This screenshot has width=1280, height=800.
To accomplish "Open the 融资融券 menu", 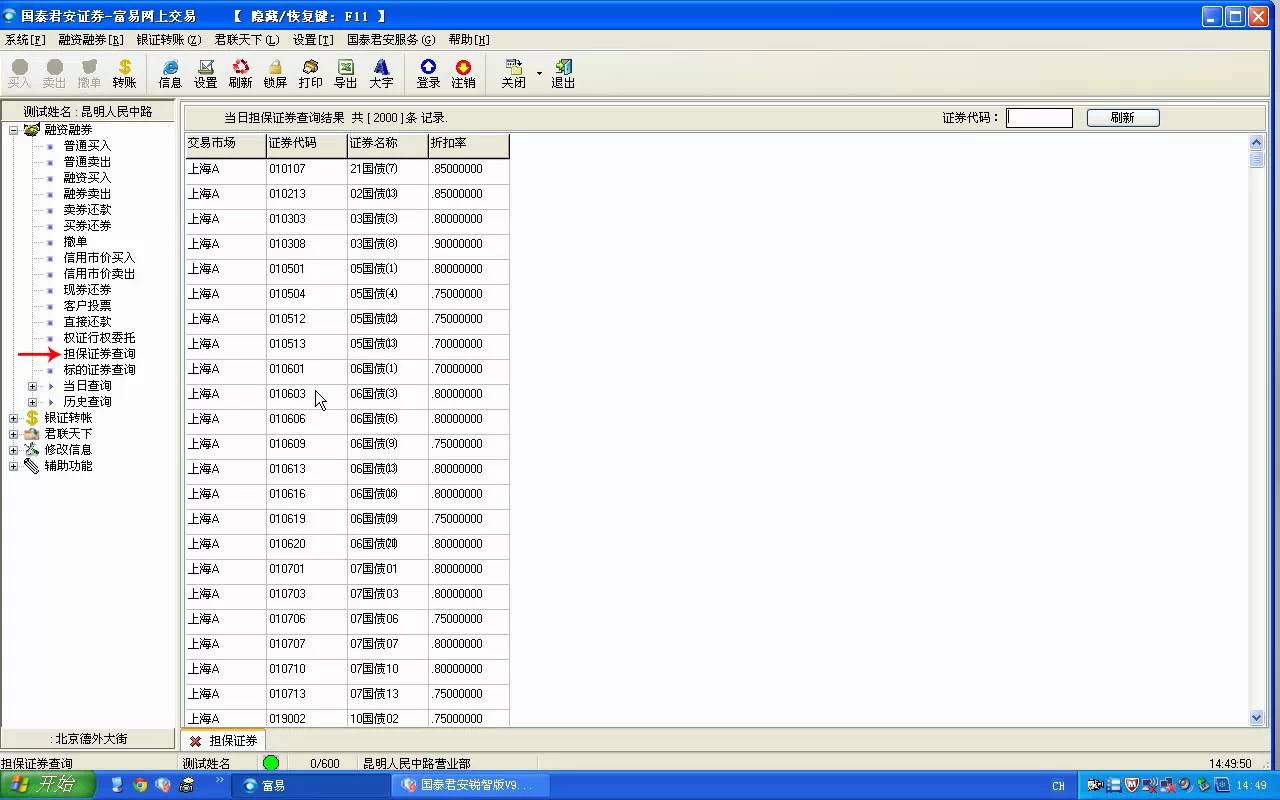I will 91,40.
